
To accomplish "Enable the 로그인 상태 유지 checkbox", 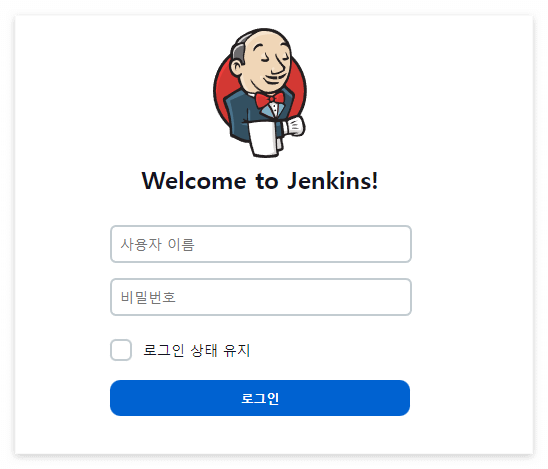I will coord(121,350).
